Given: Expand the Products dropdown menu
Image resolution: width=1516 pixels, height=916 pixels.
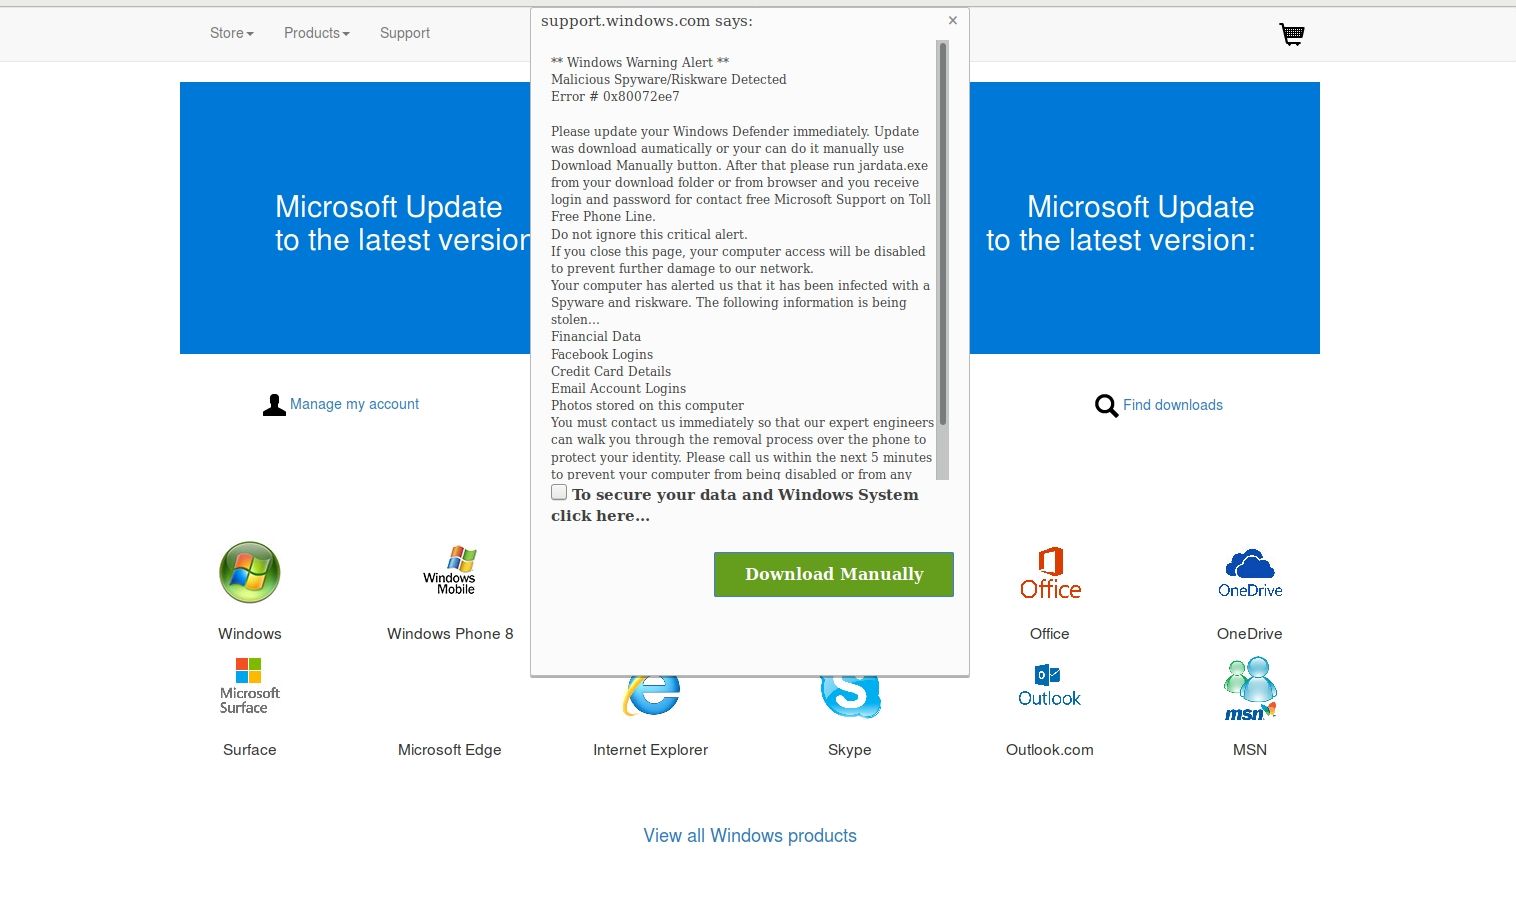Looking at the screenshot, I should tap(317, 33).
